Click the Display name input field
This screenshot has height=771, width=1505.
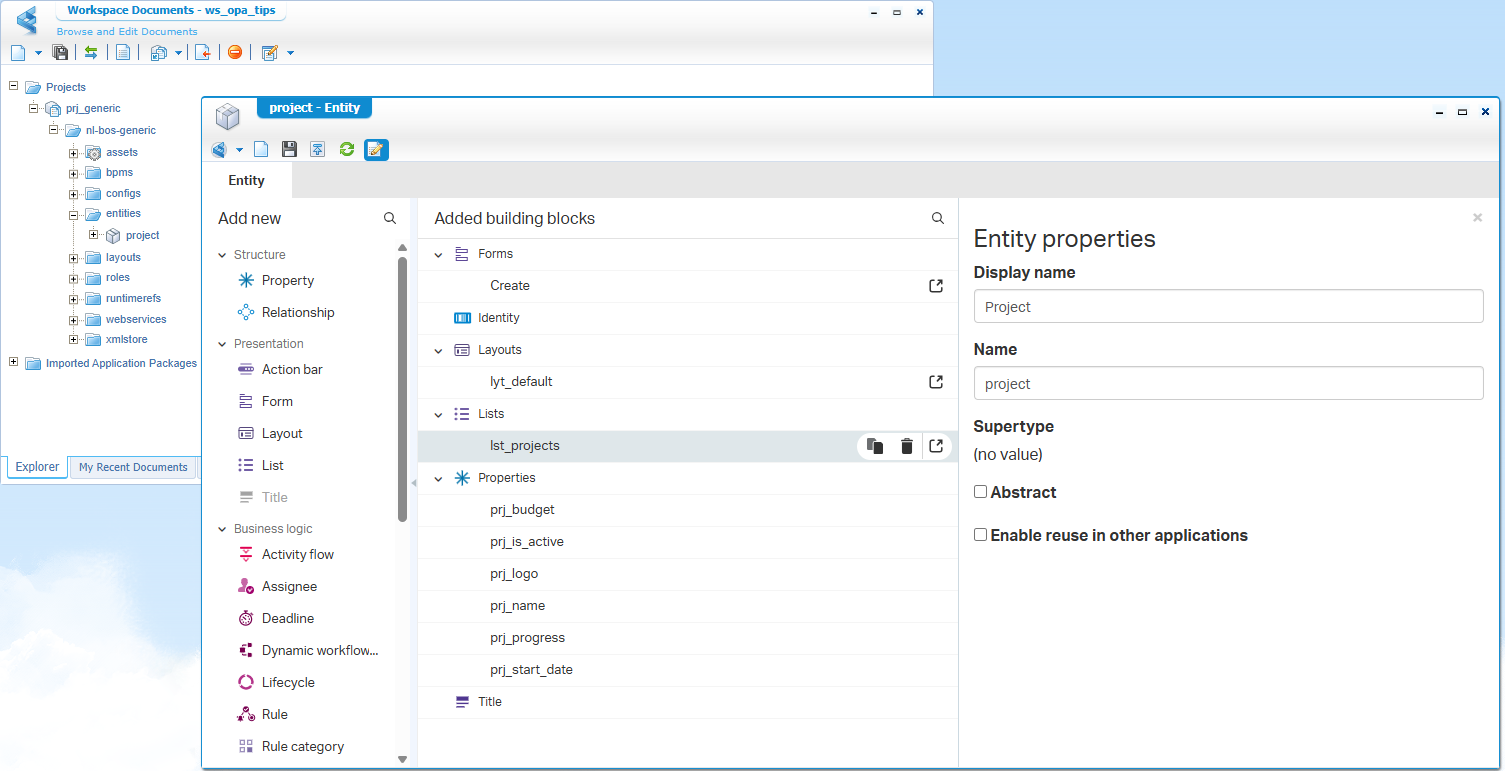point(1228,307)
